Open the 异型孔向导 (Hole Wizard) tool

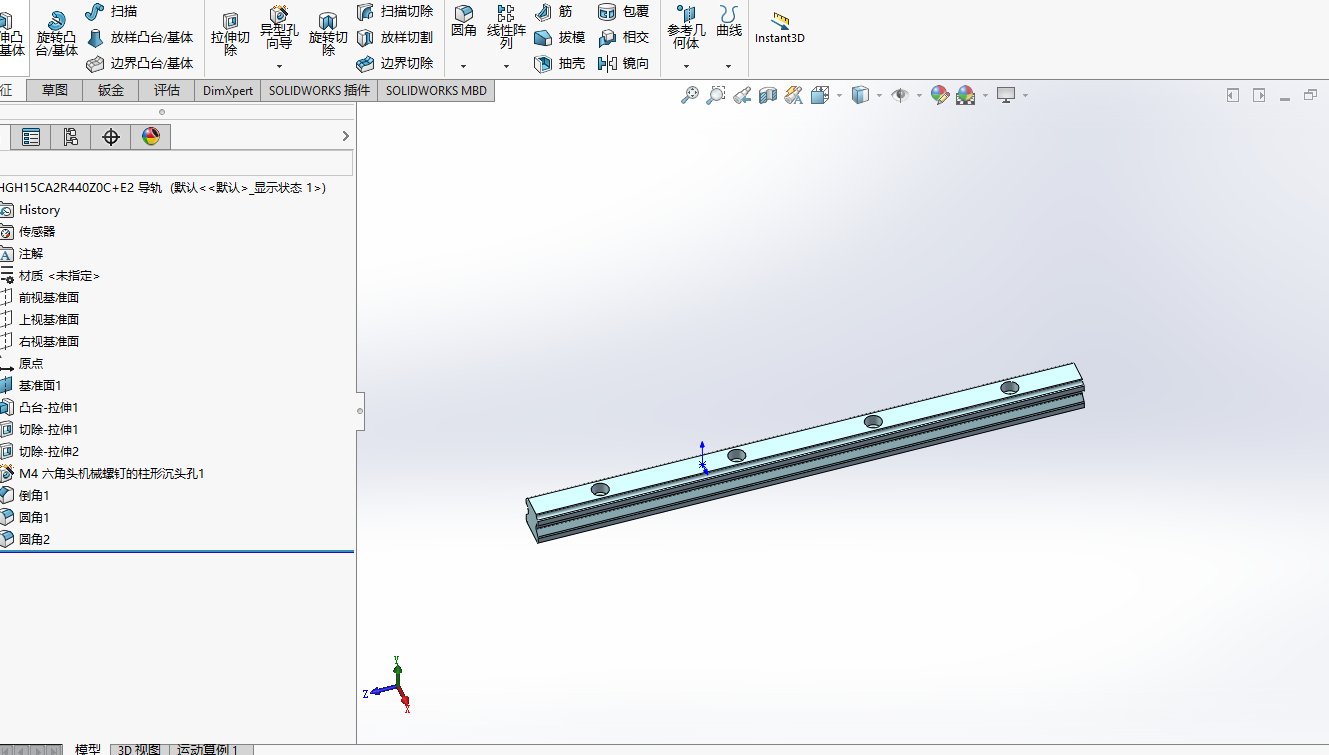point(279,28)
